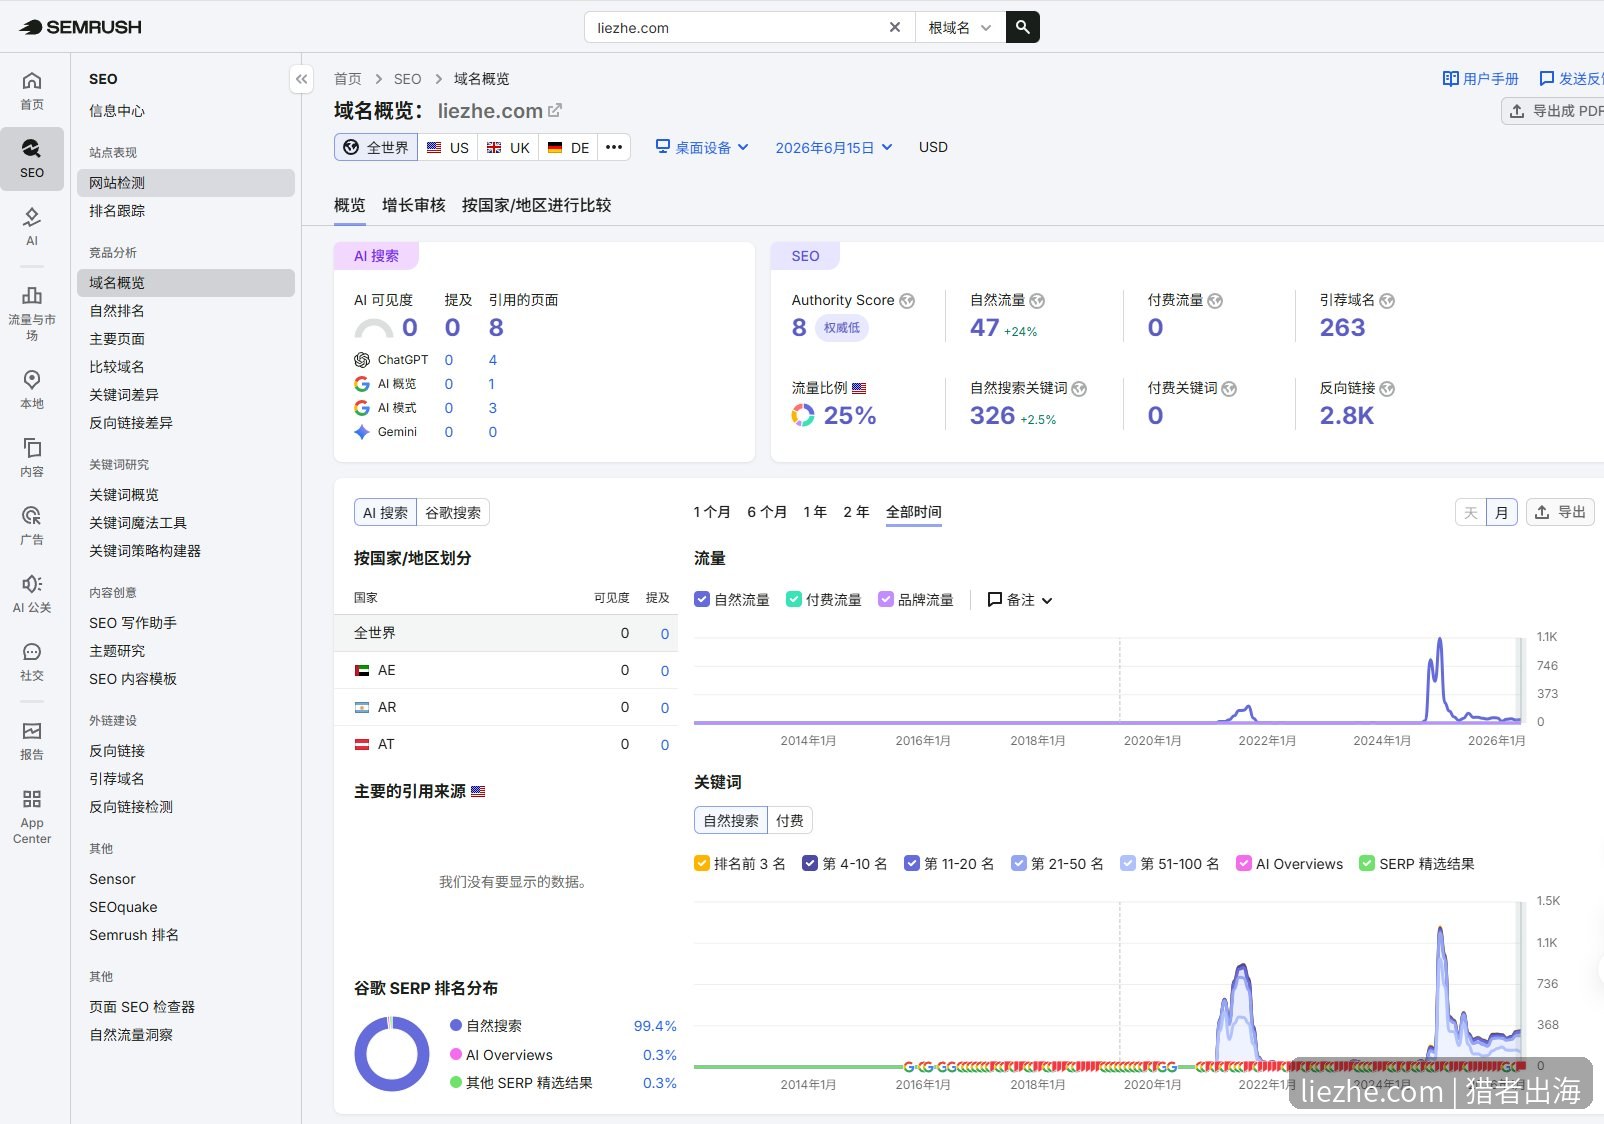Select the 付费 keywords tab

tap(790, 820)
